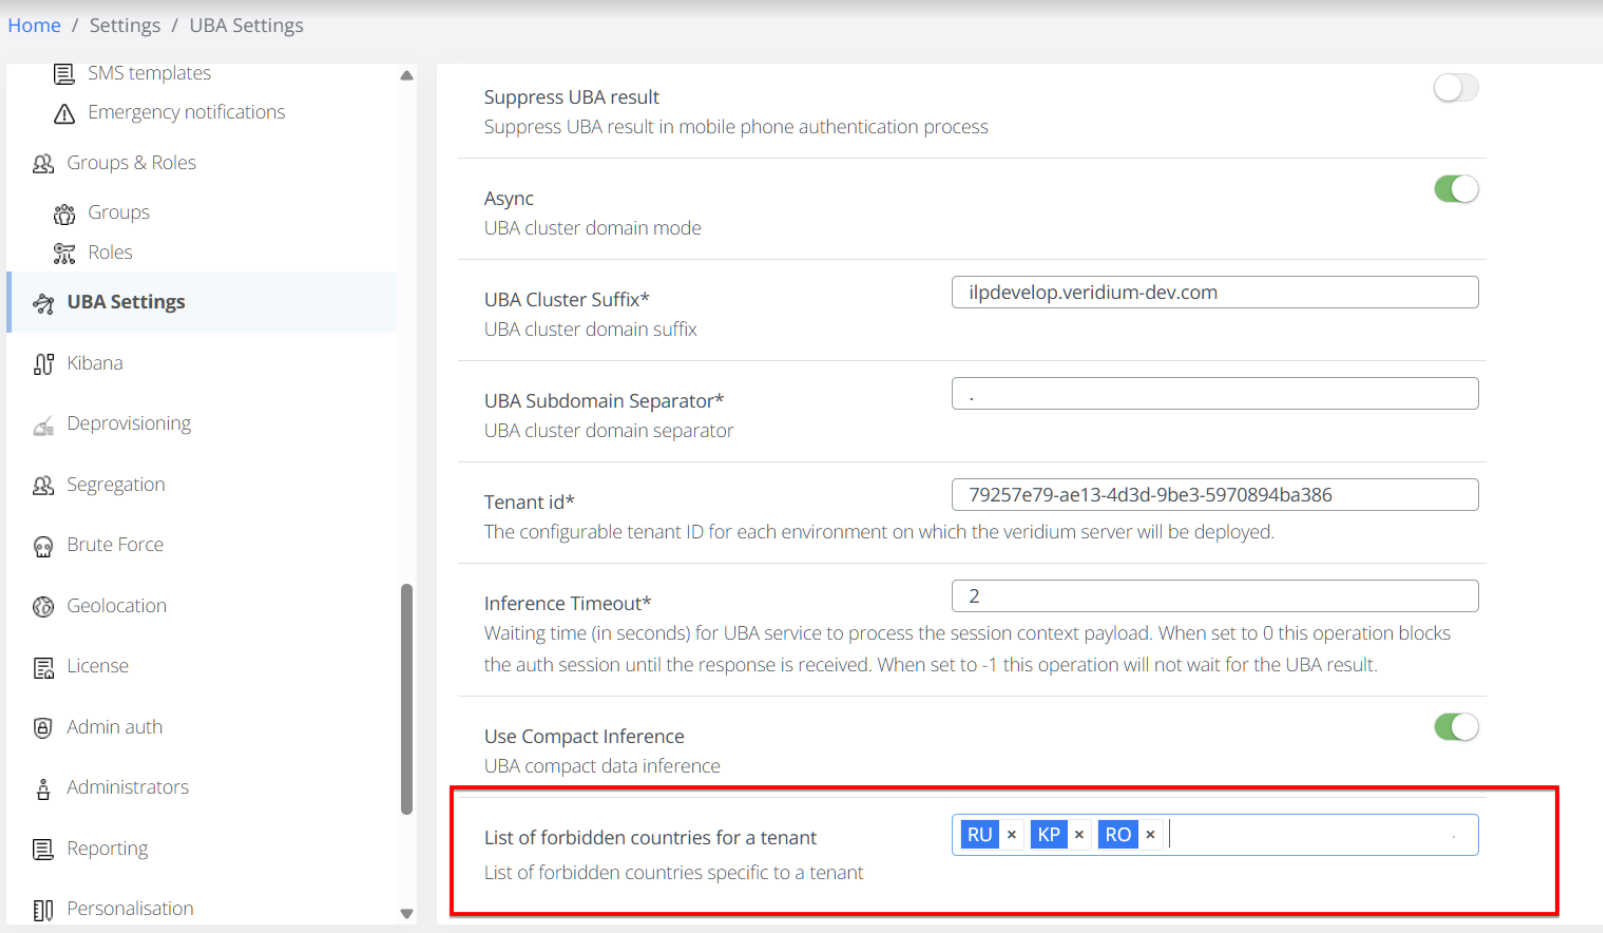The width and height of the screenshot is (1603, 933).
Task: Click the Kibana sidebar icon
Action: pos(43,364)
